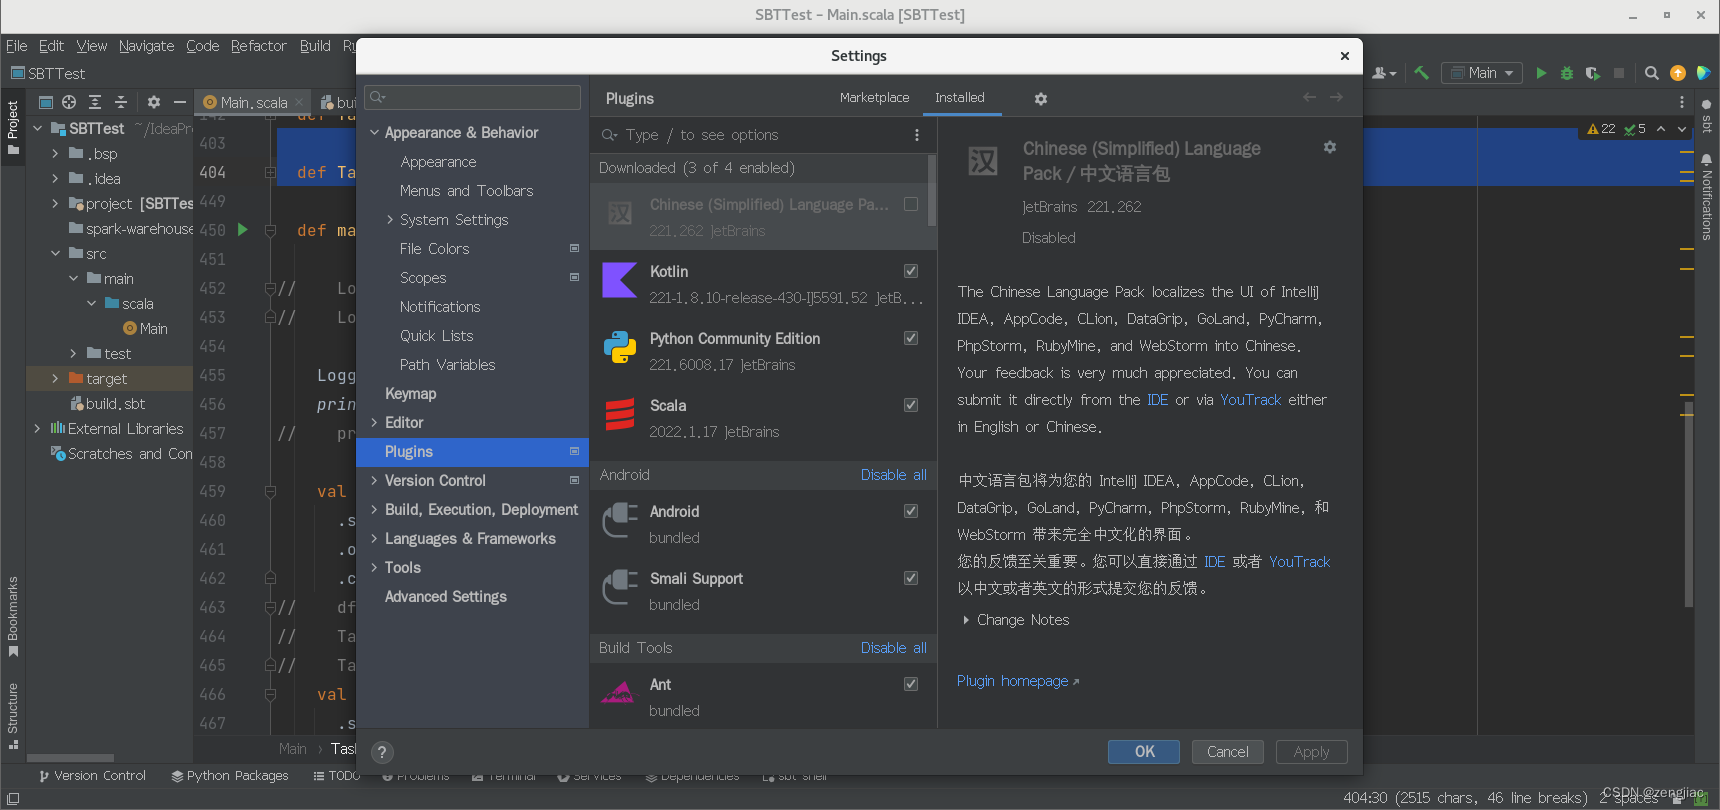This screenshot has width=1720, height=810.
Task: Select Keymap in settings tree
Action: click(410, 394)
